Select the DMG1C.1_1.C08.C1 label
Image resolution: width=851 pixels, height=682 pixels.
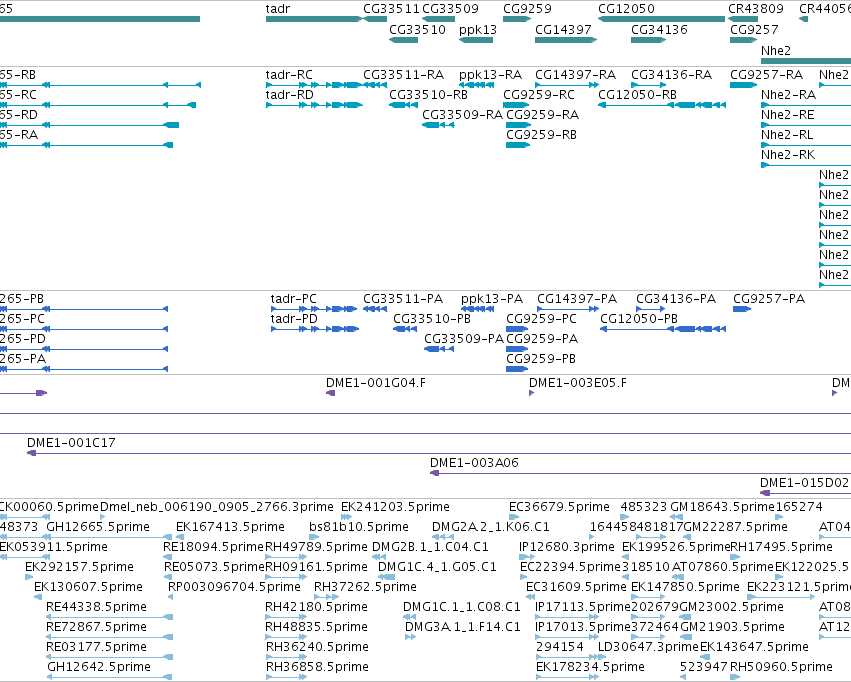(462, 607)
